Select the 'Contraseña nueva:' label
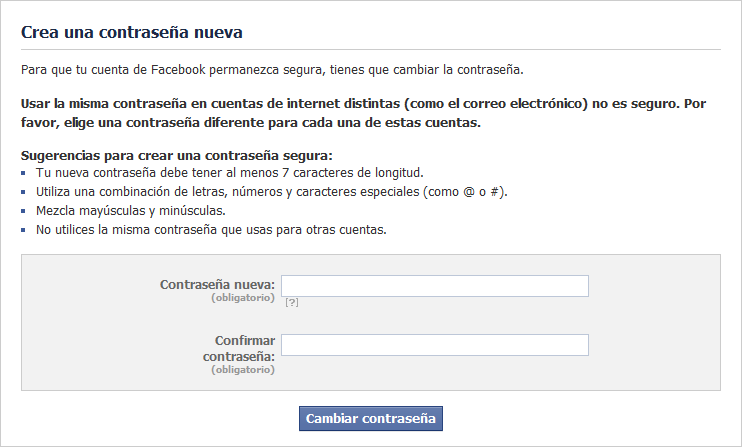This screenshot has height=447, width=742. 217,285
